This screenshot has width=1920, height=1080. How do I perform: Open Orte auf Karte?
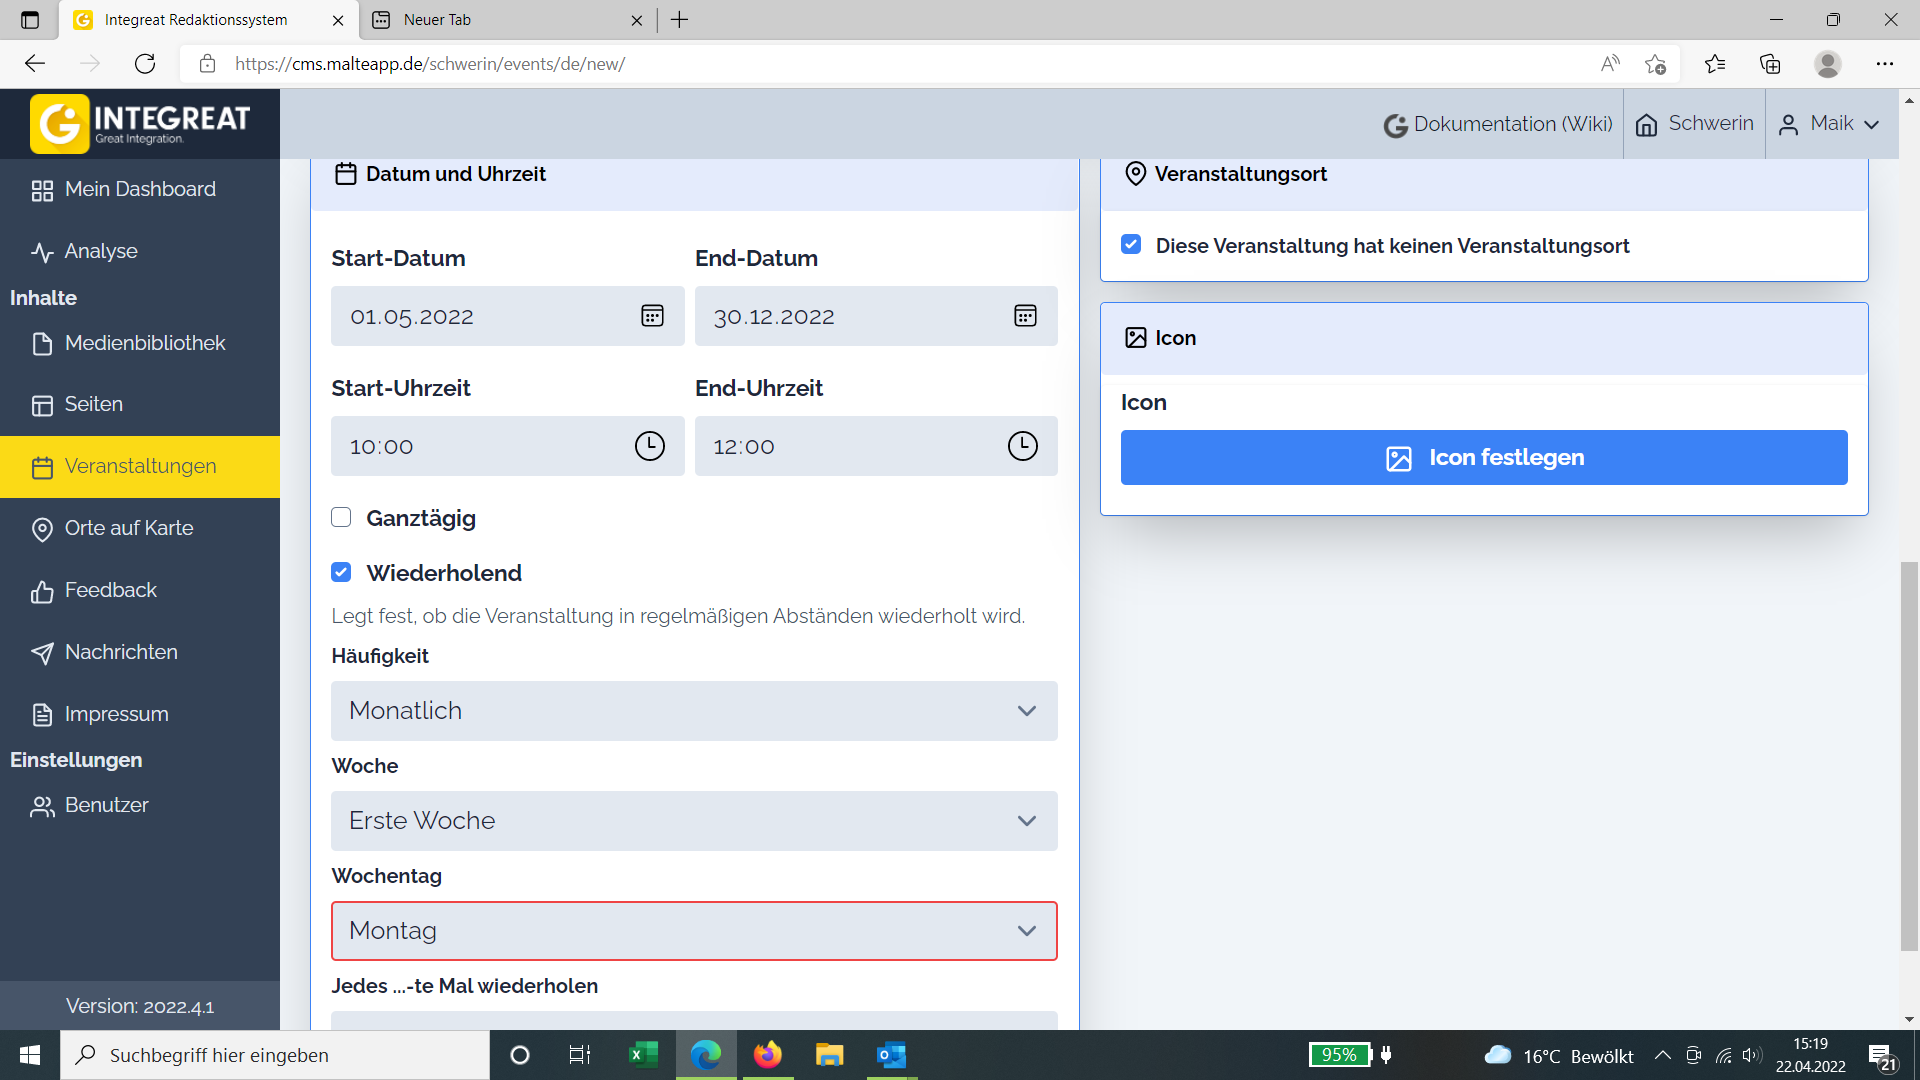coord(128,528)
